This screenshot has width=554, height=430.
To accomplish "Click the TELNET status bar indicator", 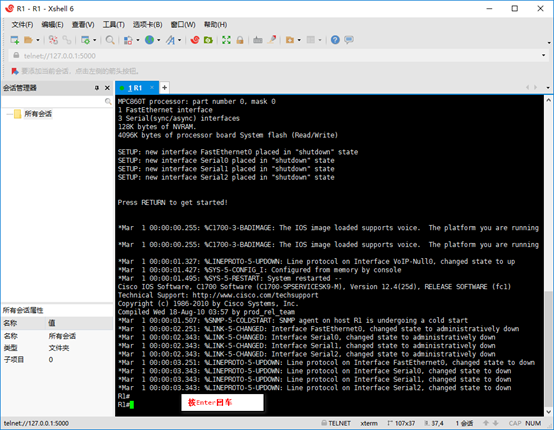I will tap(336, 423).
